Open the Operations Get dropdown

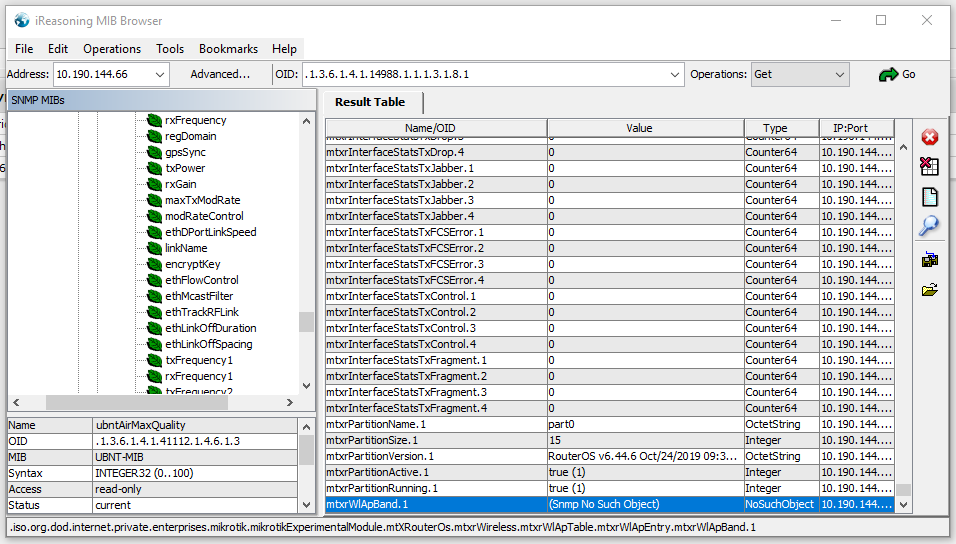840,74
